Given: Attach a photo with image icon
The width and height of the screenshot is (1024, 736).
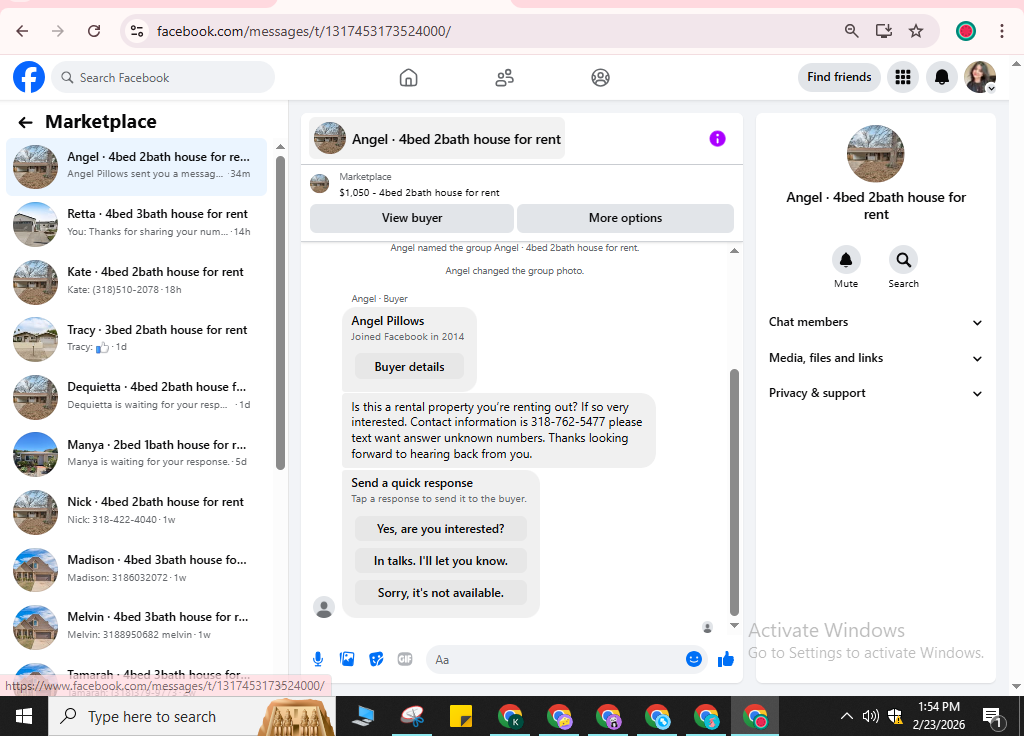Looking at the screenshot, I should point(347,660).
